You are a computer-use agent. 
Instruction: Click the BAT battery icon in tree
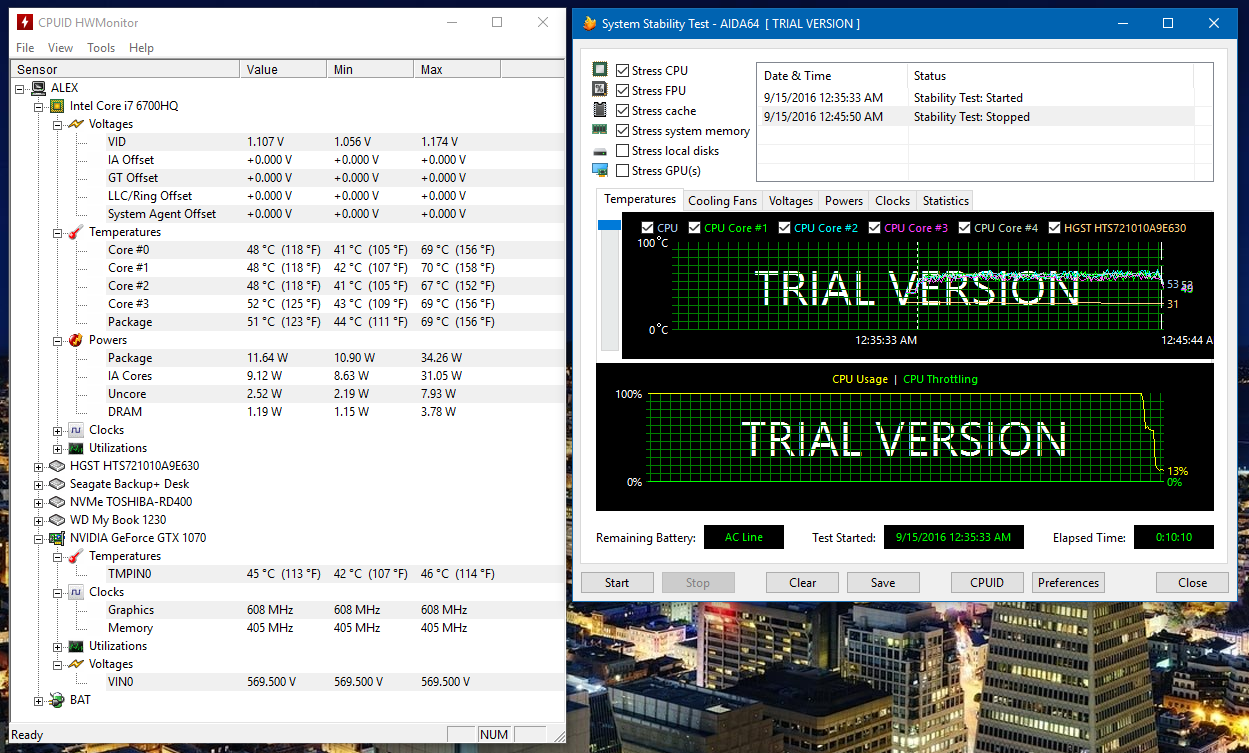57,700
